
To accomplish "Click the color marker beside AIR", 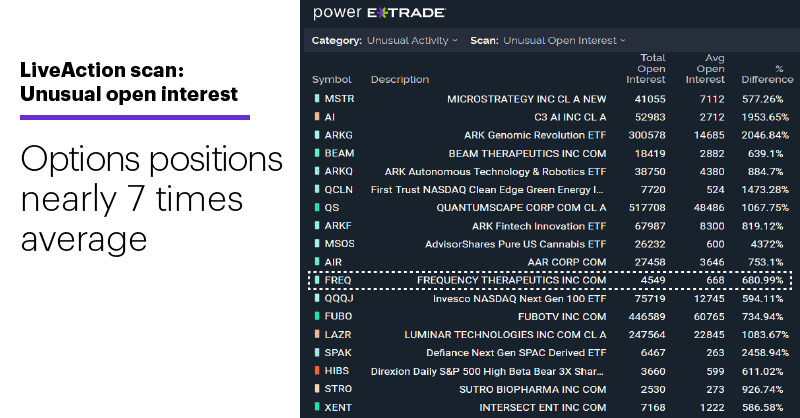I will pos(317,262).
